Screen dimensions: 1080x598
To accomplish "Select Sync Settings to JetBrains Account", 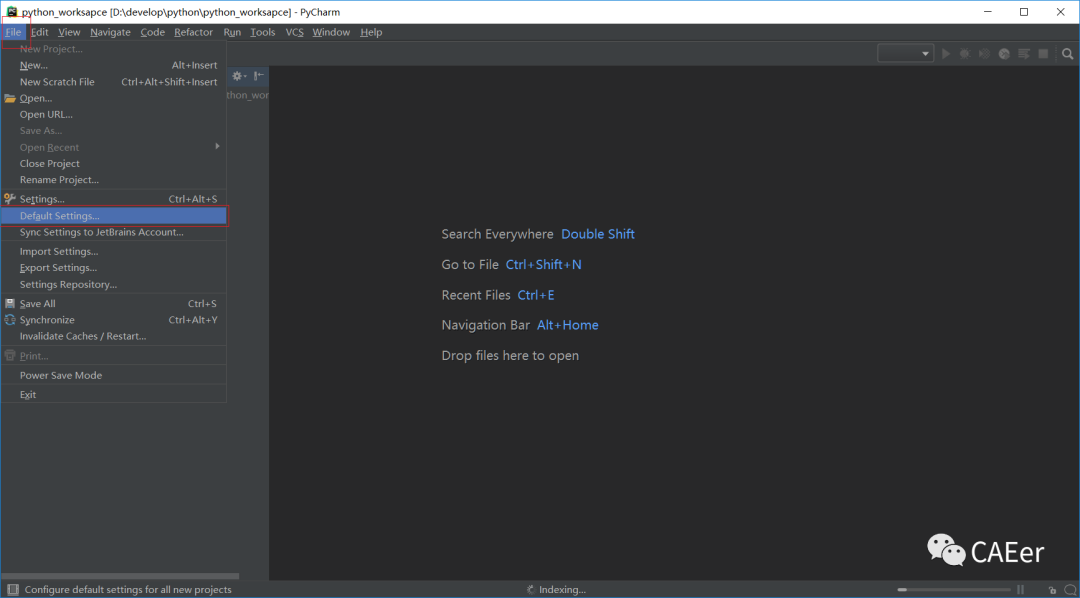I will click(x=114, y=232).
